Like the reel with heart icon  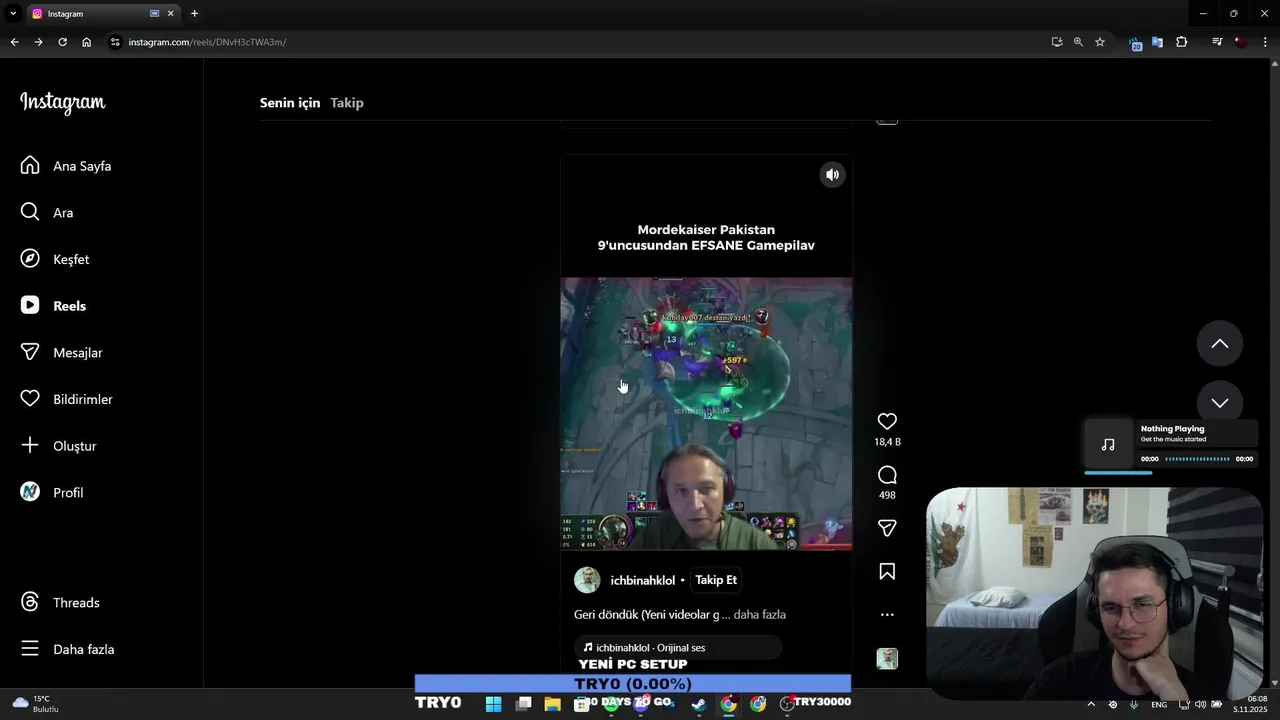887,421
